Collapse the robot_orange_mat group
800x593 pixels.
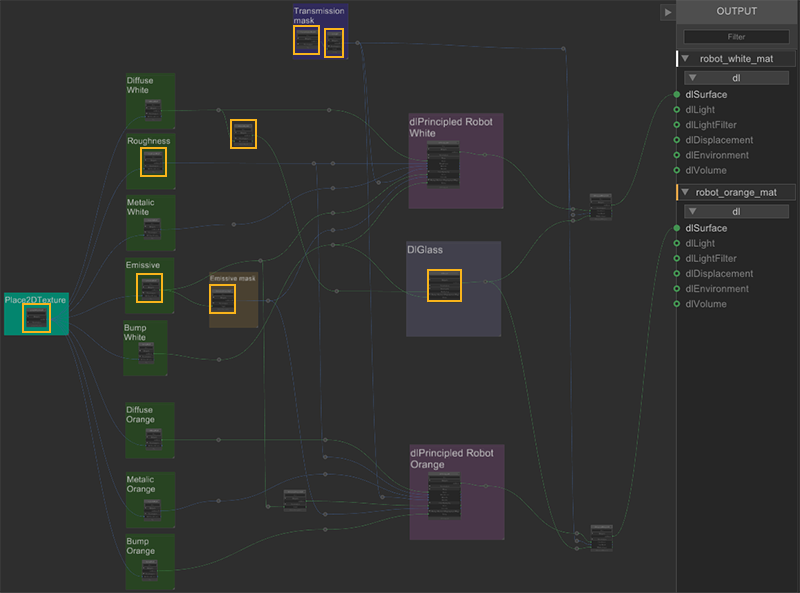pos(687,192)
